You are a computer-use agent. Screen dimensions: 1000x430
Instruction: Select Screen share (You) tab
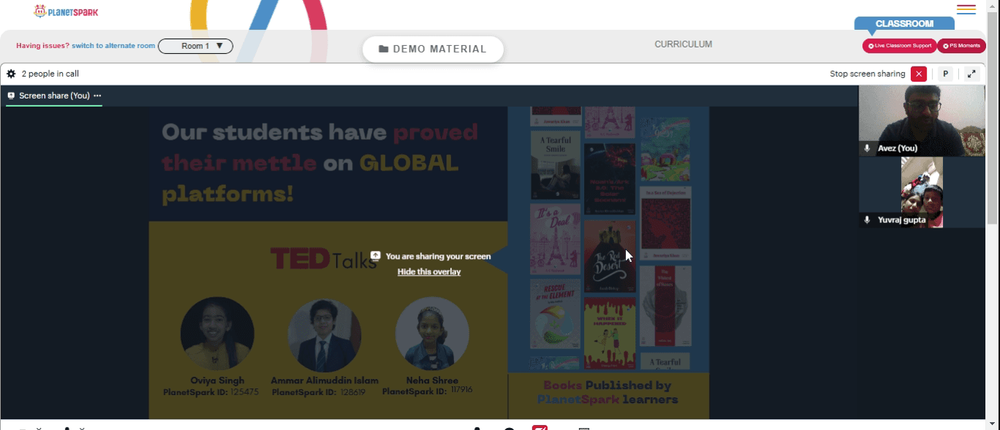[54, 96]
